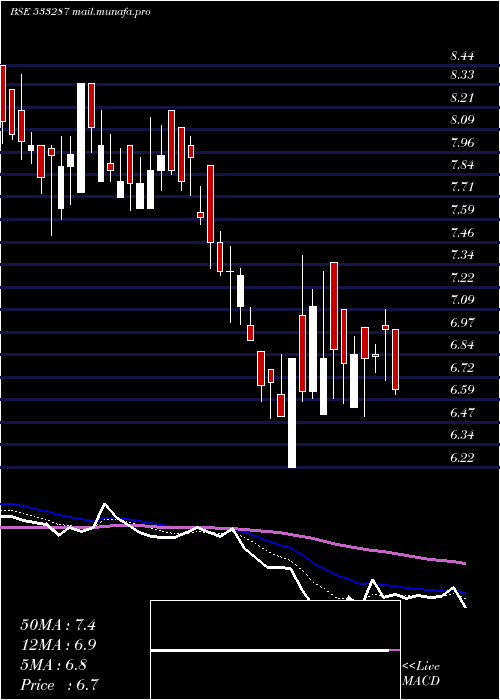Click the 7.46 price axis label
This screenshot has height=700, width=500.
[x=462, y=233]
